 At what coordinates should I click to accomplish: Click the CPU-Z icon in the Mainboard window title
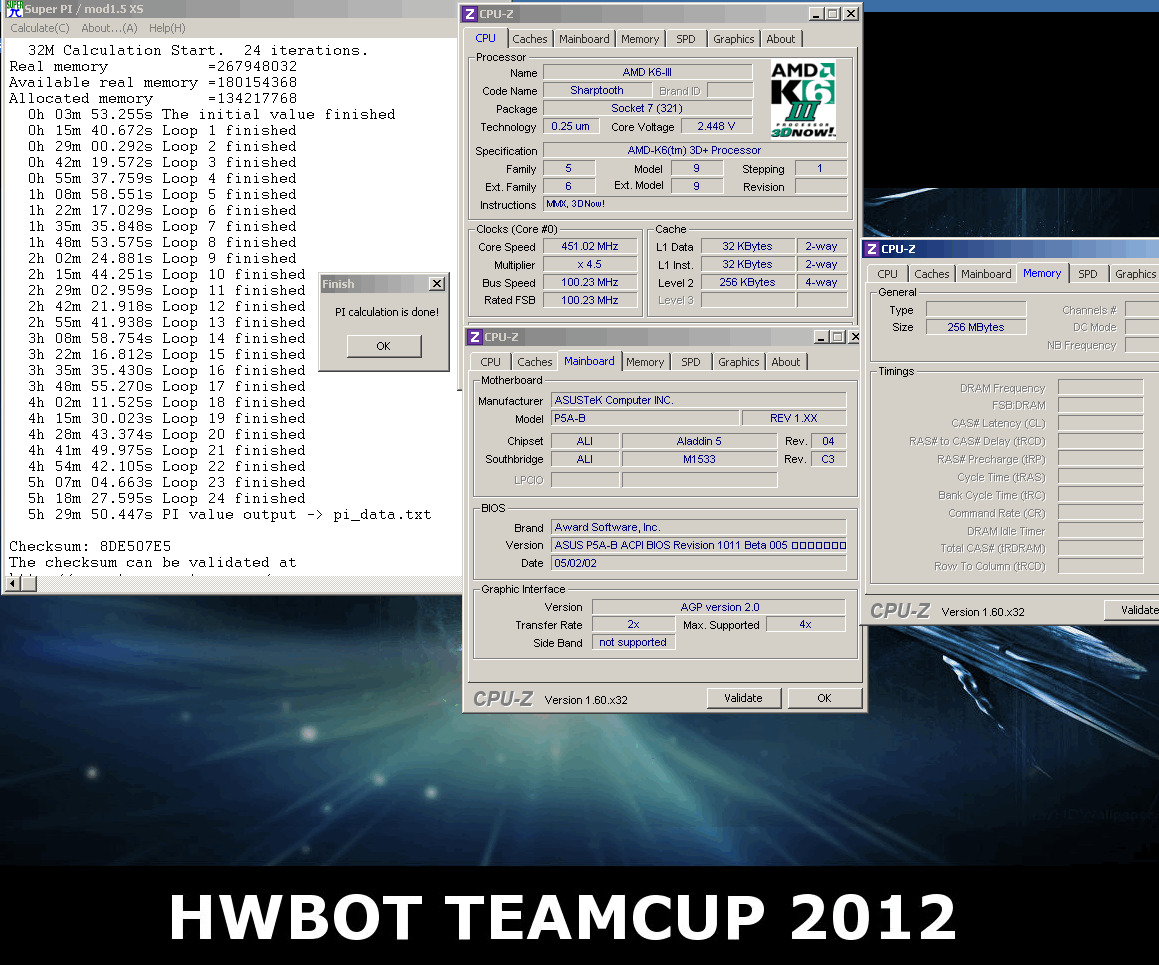coord(475,337)
